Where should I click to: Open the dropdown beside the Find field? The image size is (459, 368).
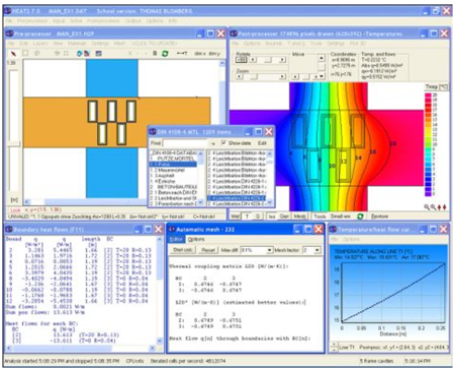coord(213,143)
